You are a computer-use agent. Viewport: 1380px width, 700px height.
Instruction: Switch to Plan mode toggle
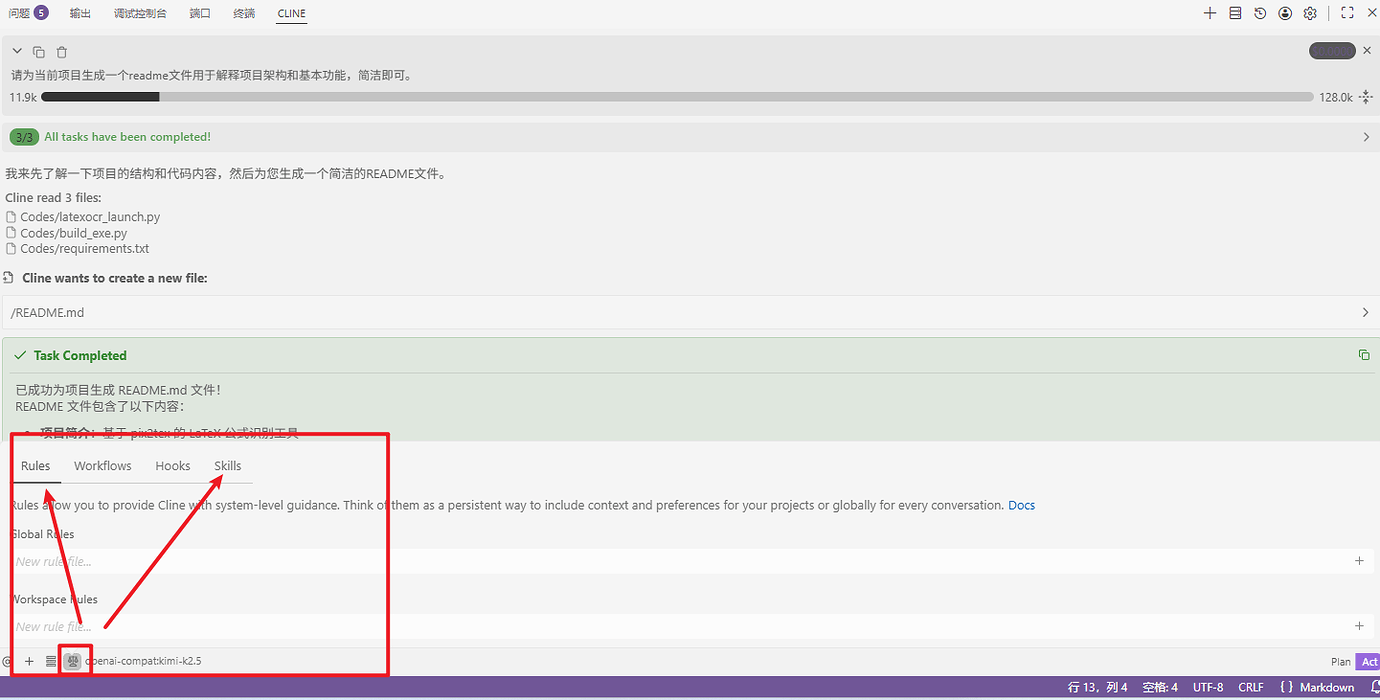1341,662
